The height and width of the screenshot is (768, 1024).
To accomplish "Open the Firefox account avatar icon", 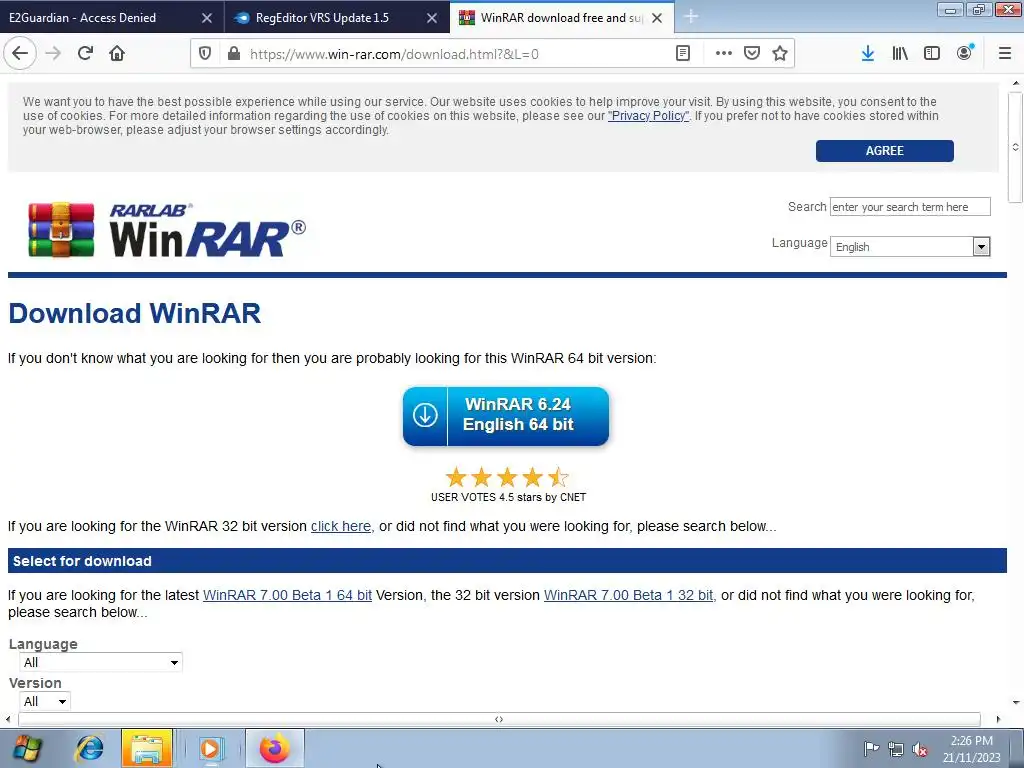I will pyautogui.click(x=965, y=53).
